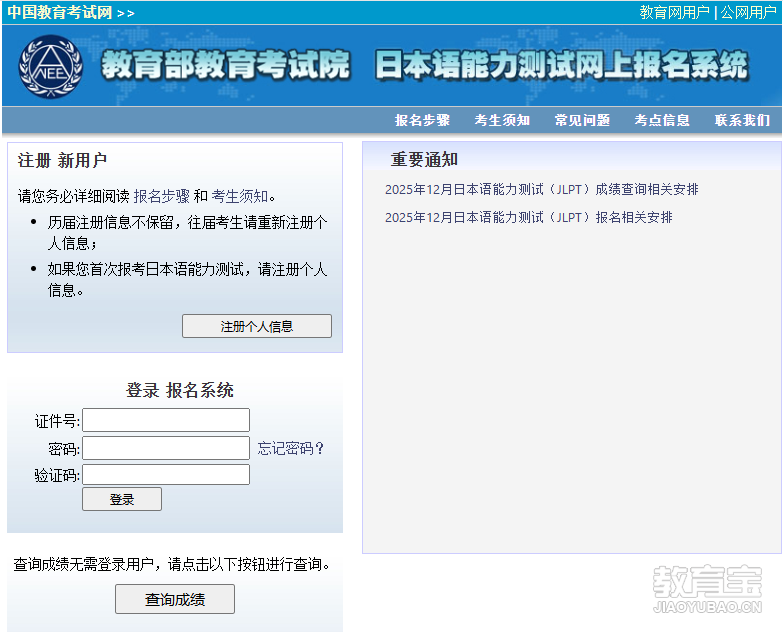Open the 考生须知 navigation menu item
The image size is (783, 636).
(x=502, y=120)
